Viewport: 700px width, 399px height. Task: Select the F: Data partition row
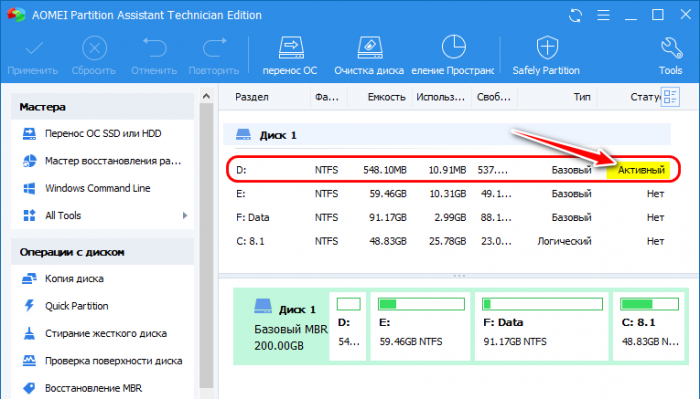451,217
